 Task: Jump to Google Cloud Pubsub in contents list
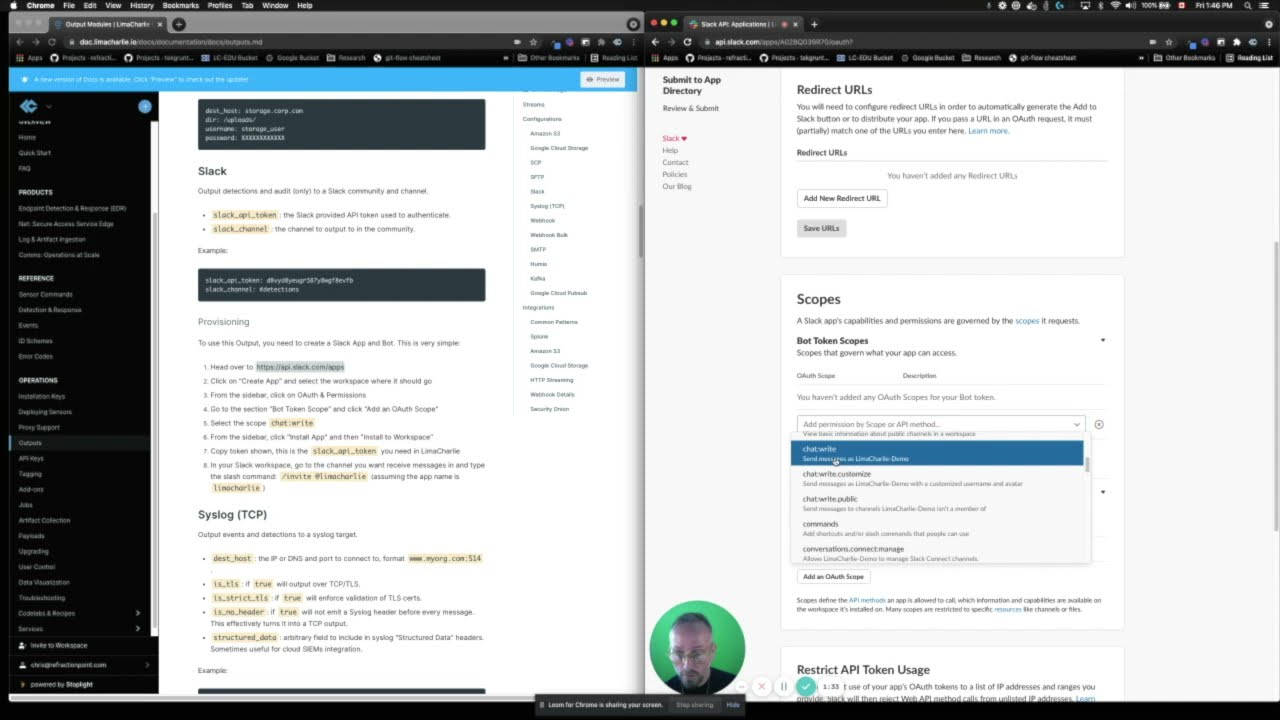tap(558, 293)
